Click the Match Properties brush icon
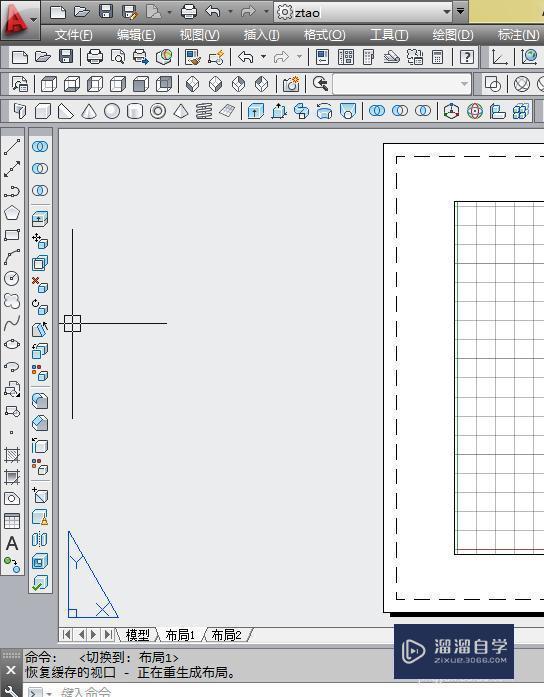 click(x=192, y=57)
